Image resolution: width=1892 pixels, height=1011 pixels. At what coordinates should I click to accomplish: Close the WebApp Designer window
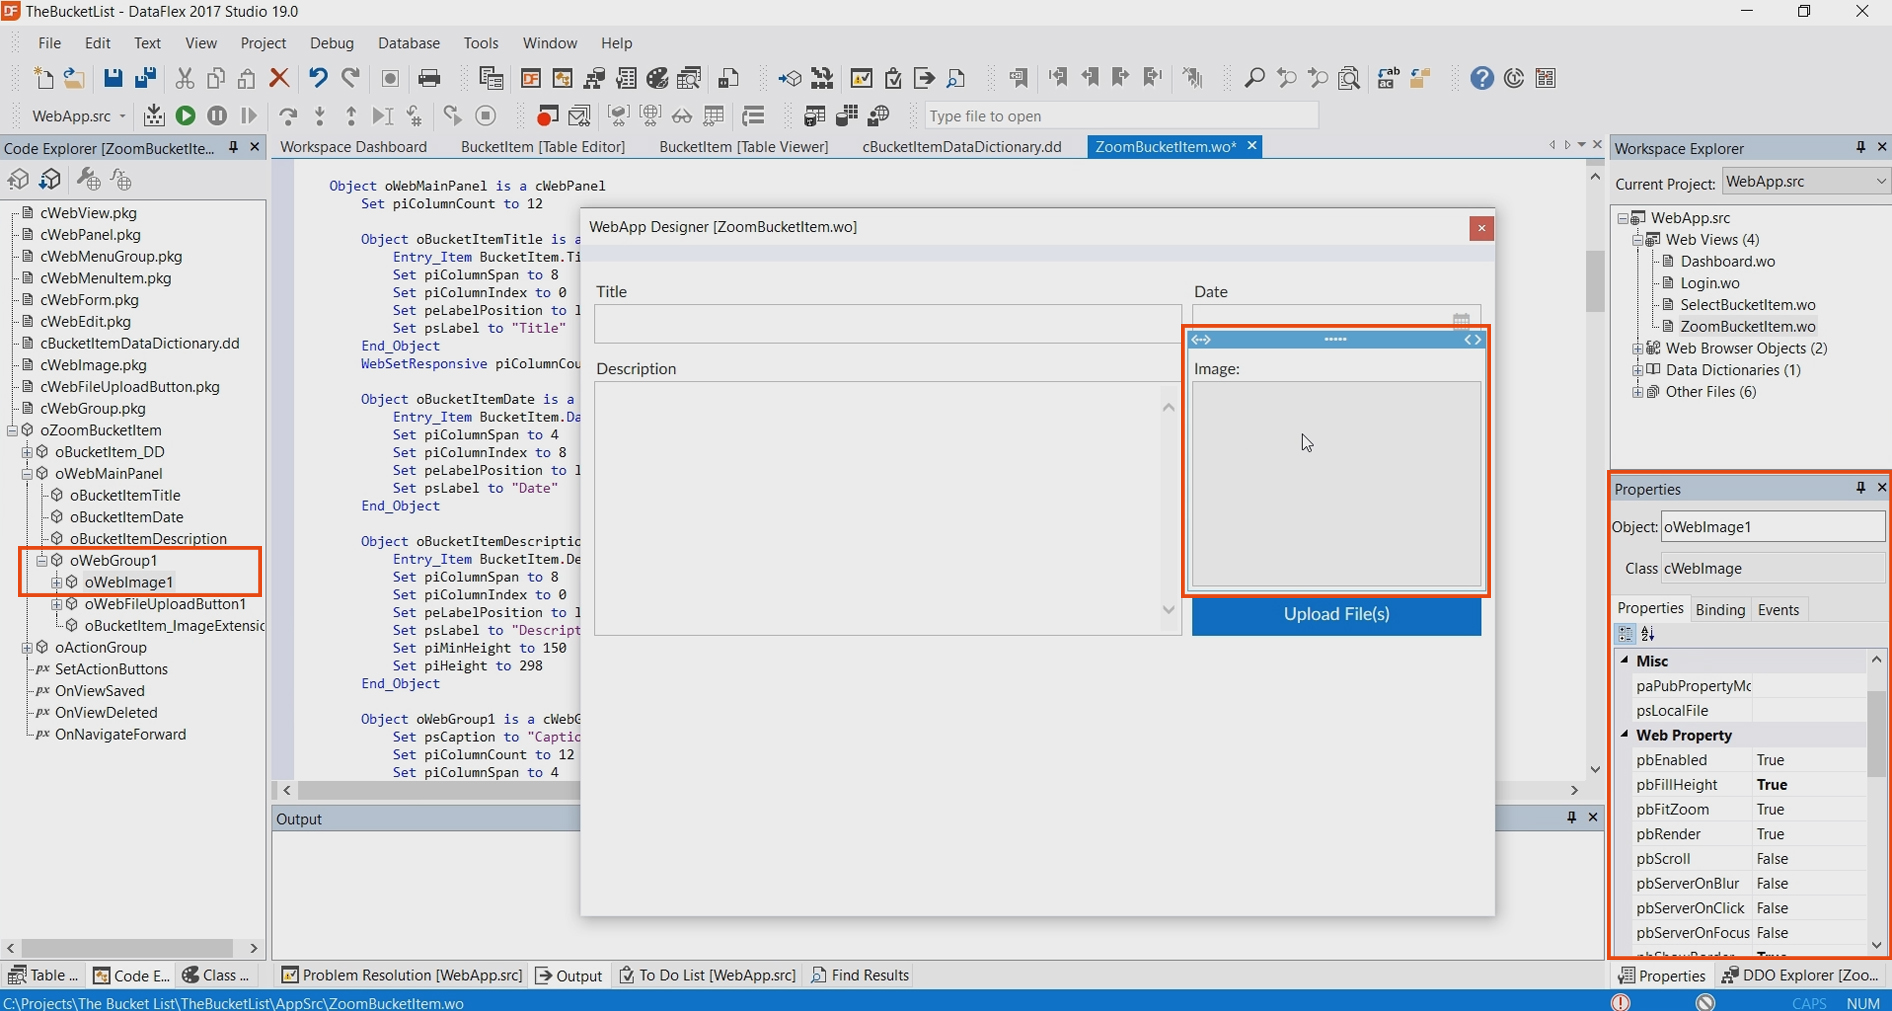pyautogui.click(x=1481, y=228)
